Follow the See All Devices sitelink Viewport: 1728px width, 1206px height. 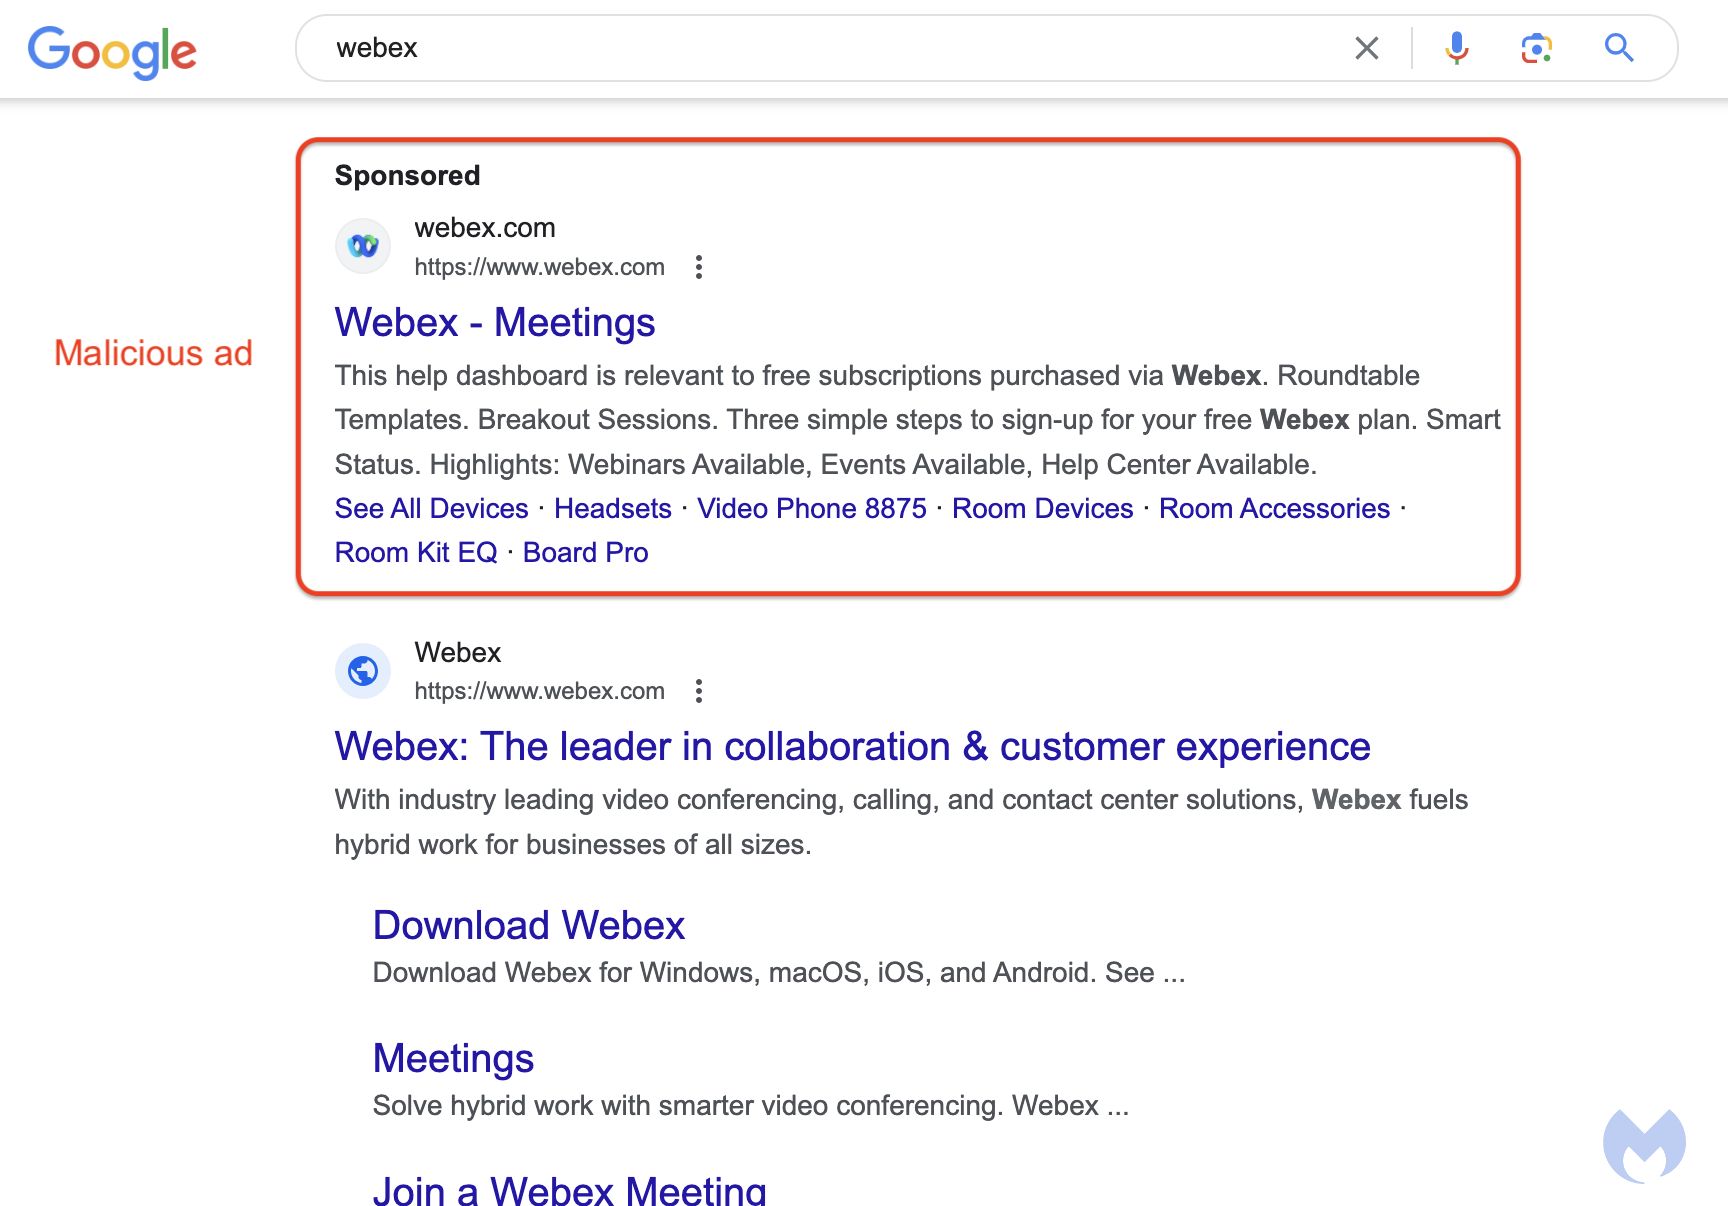pos(430,509)
